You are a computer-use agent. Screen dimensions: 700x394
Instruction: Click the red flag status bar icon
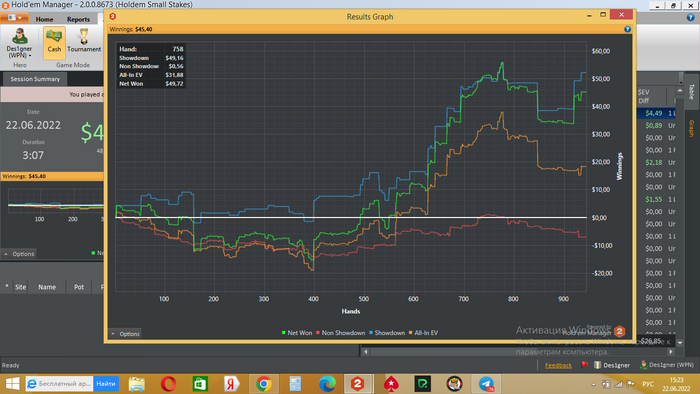coord(584,365)
